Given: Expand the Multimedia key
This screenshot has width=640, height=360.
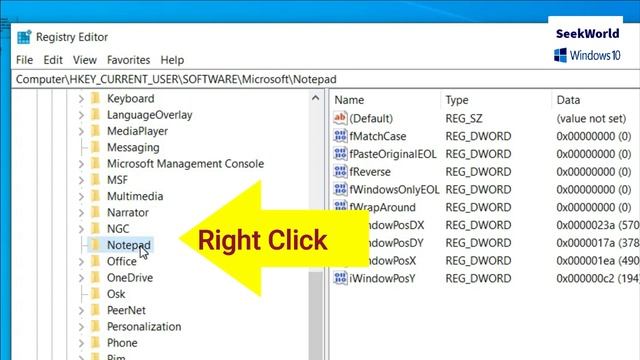Looking at the screenshot, I should tap(81, 197).
